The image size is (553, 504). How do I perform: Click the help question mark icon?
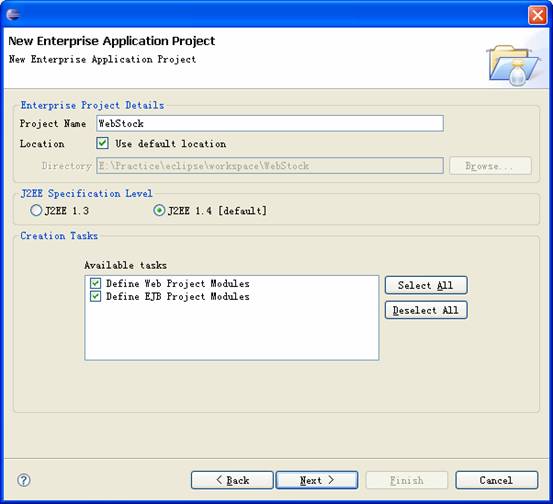pyautogui.click(x=24, y=480)
